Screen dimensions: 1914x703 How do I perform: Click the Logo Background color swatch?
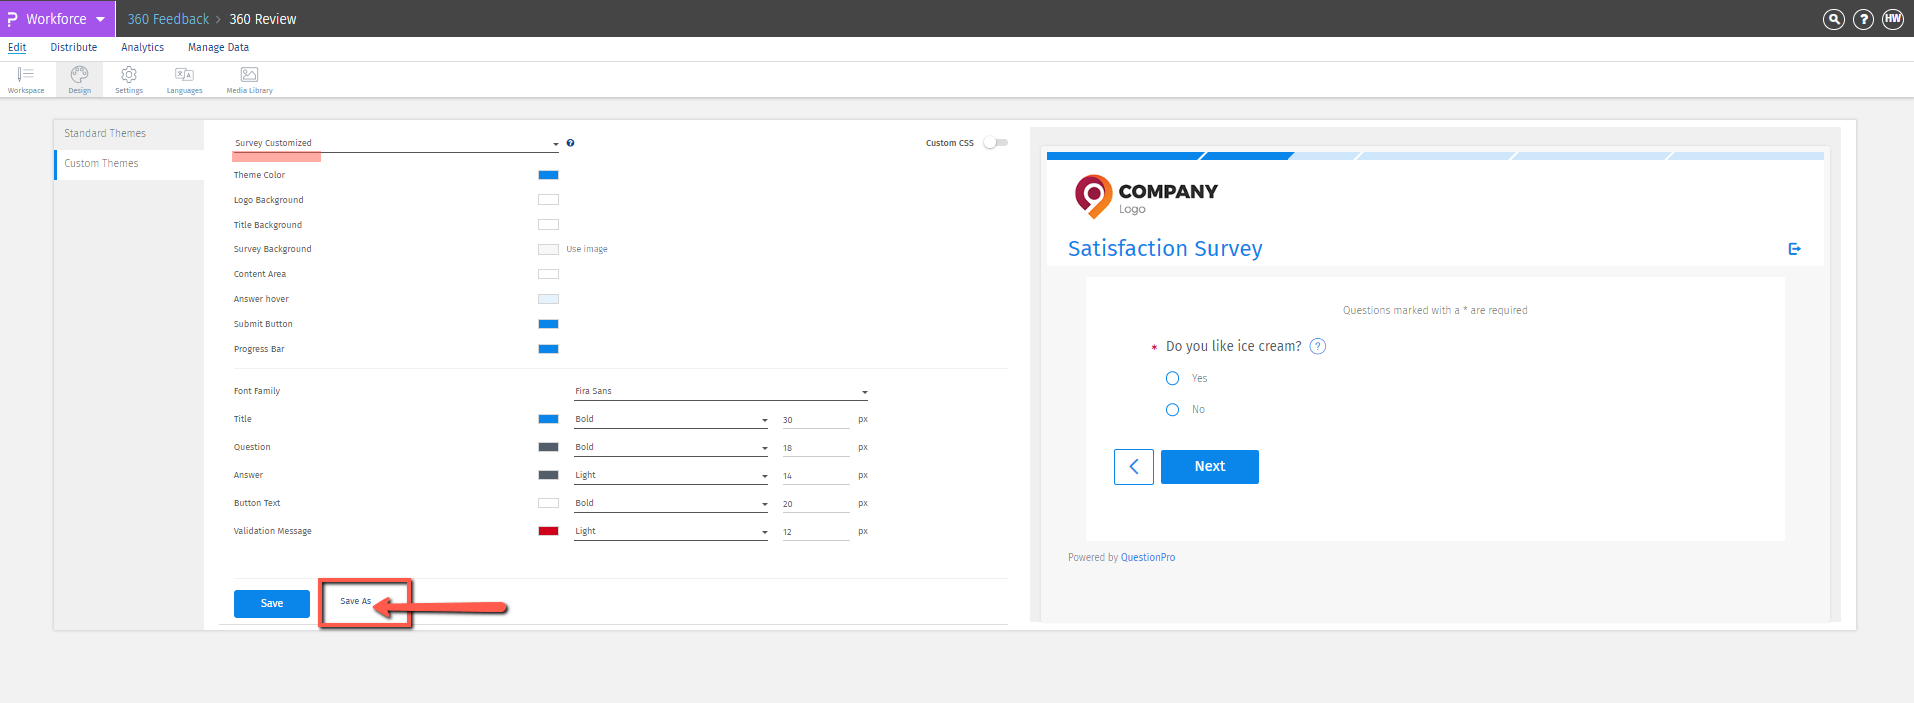coord(548,200)
